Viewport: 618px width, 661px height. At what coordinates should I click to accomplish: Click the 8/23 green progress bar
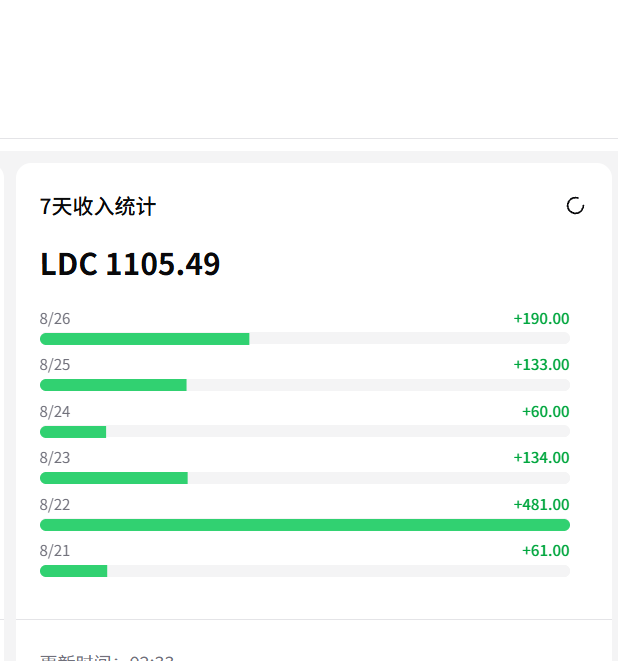pyautogui.click(x=114, y=478)
